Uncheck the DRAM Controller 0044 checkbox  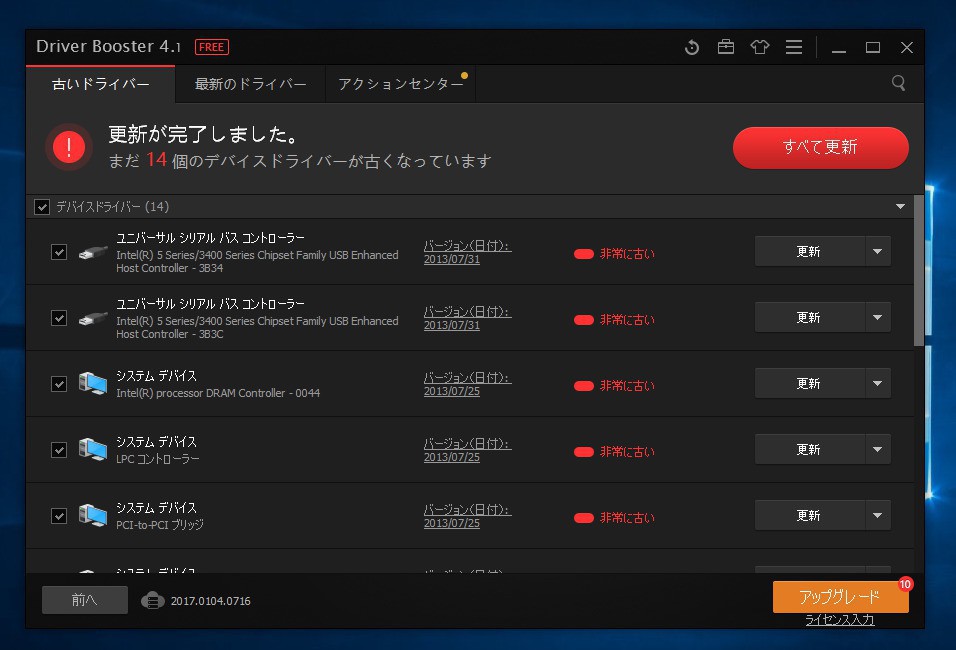[59, 384]
